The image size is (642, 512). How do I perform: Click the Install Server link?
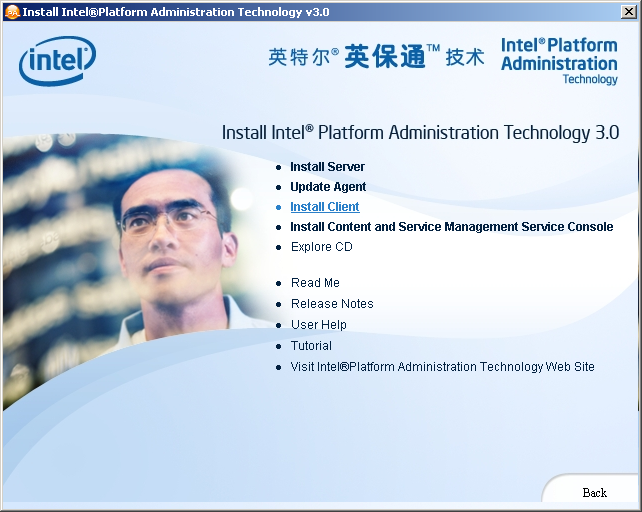tap(327, 167)
